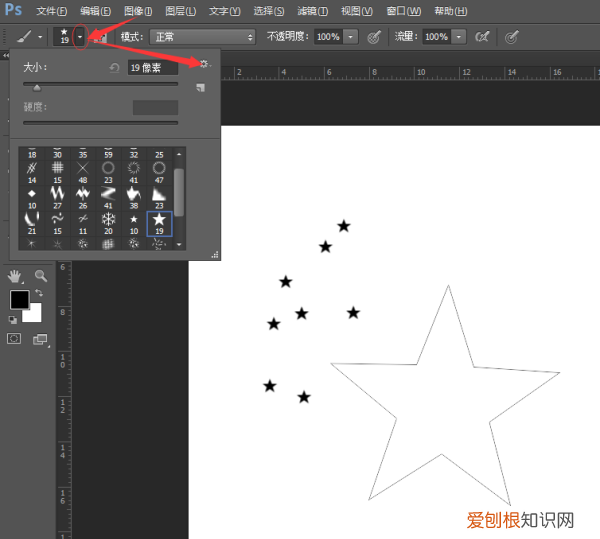600x539 pixels.
Task: Open brush picker gear settings menu
Action: click(204, 64)
